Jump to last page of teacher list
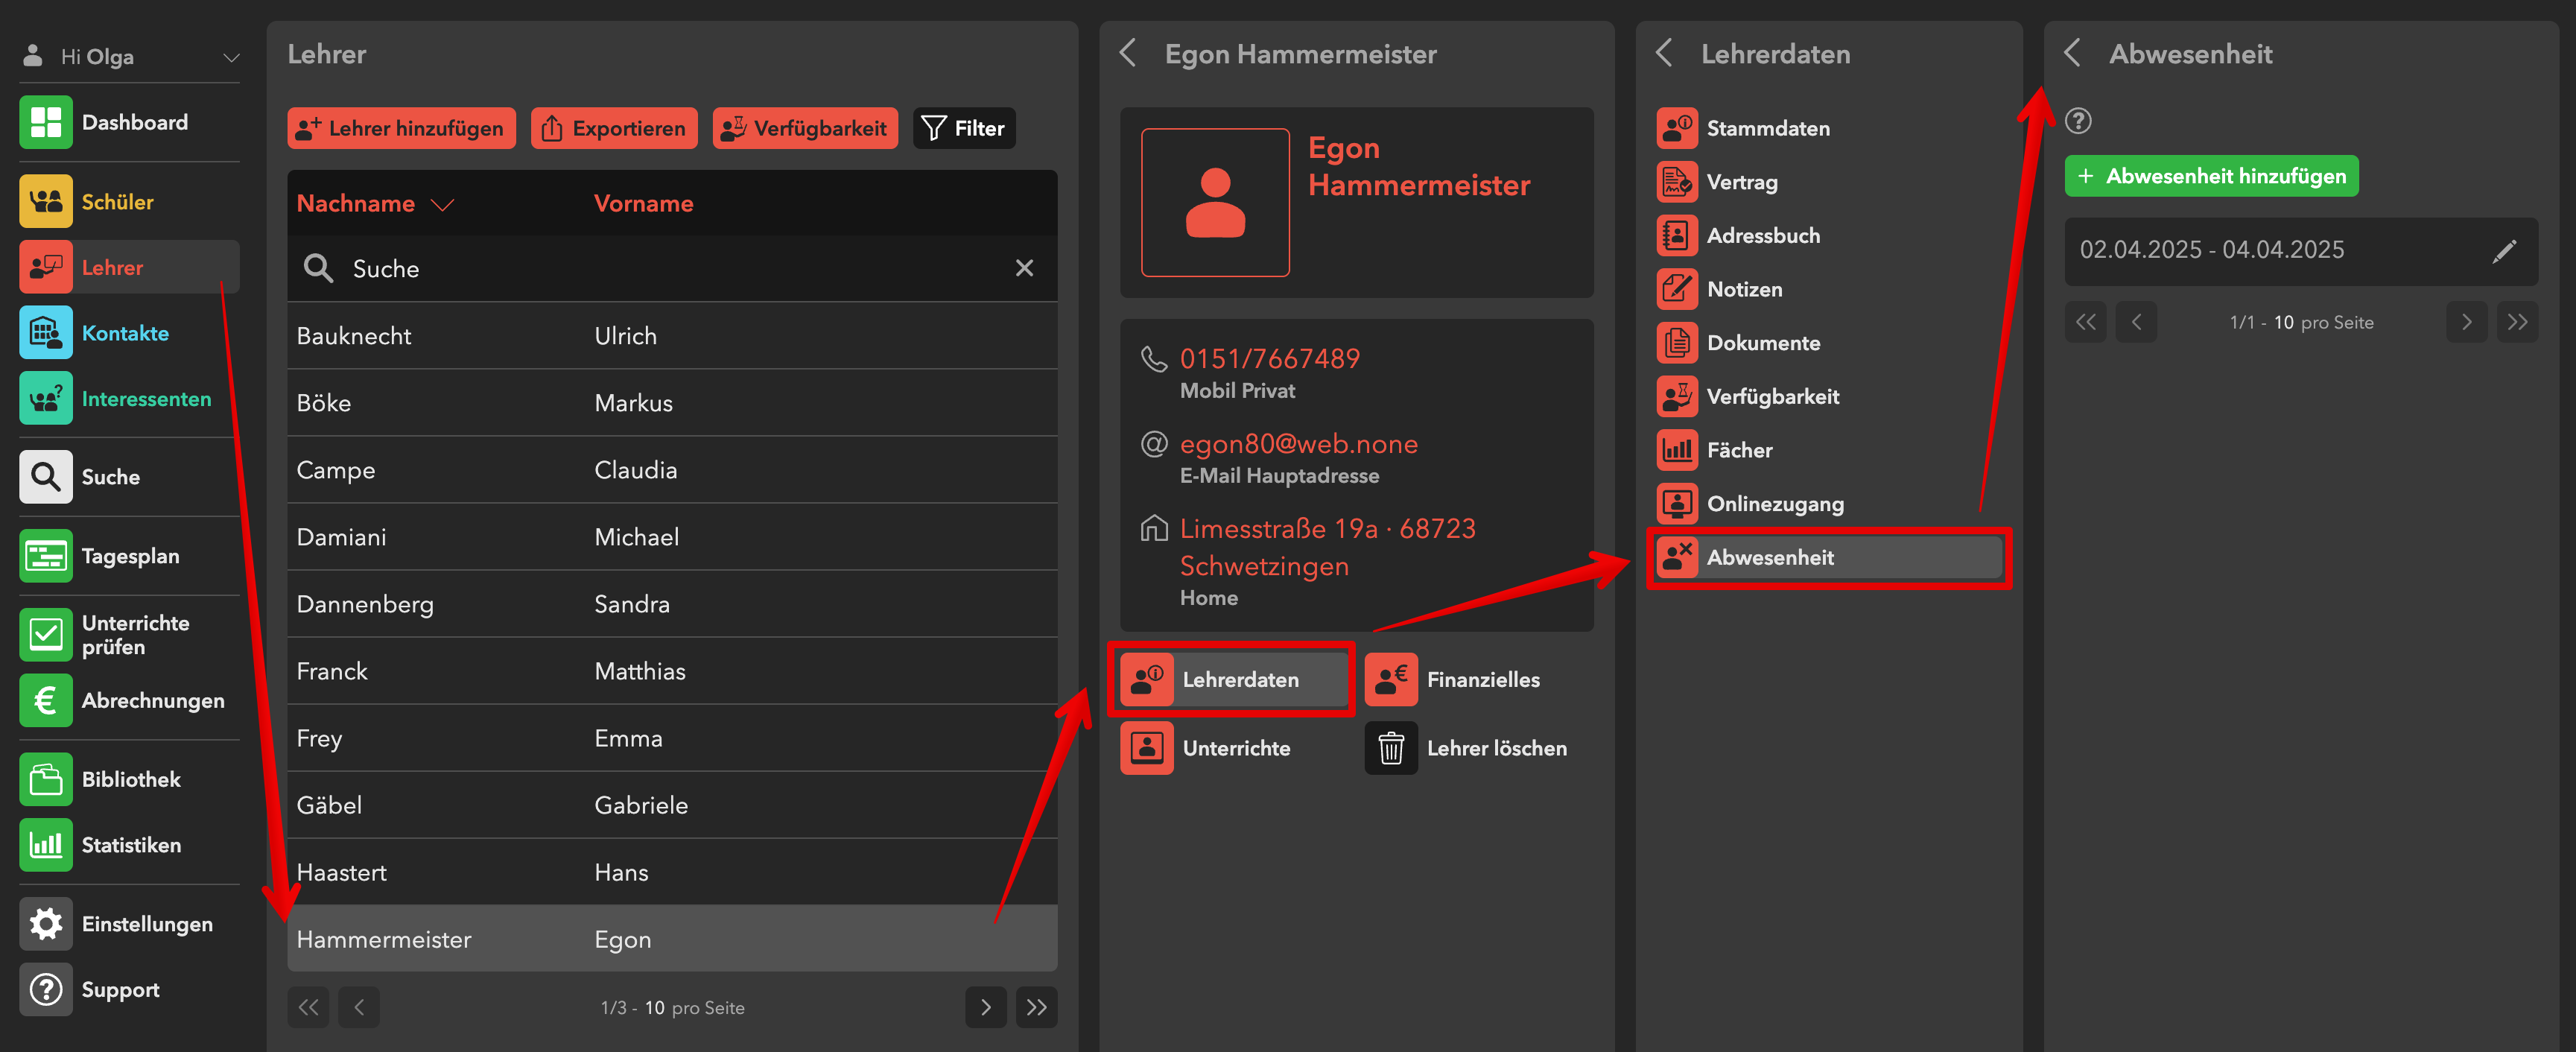This screenshot has height=1052, width=2576. [x=1036, y=1007]
